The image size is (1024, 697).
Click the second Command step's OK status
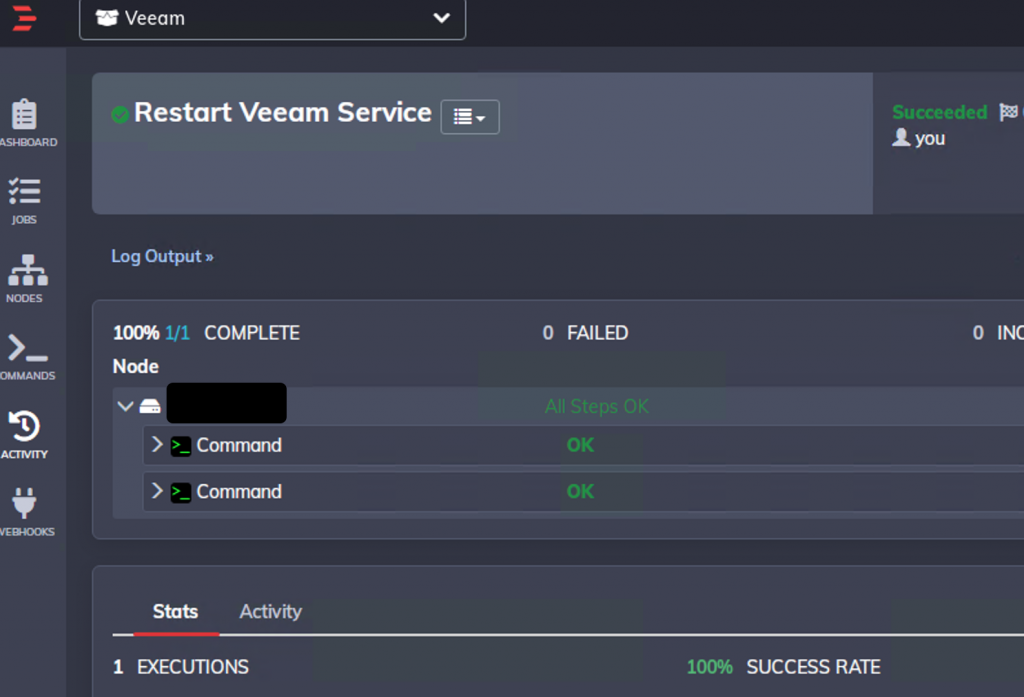(581, 491)
